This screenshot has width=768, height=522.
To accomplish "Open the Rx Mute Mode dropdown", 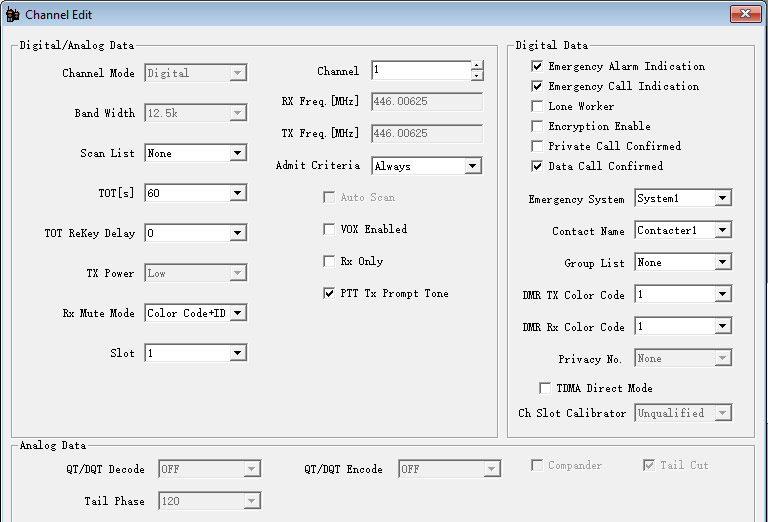I will [x=237, y=314].
